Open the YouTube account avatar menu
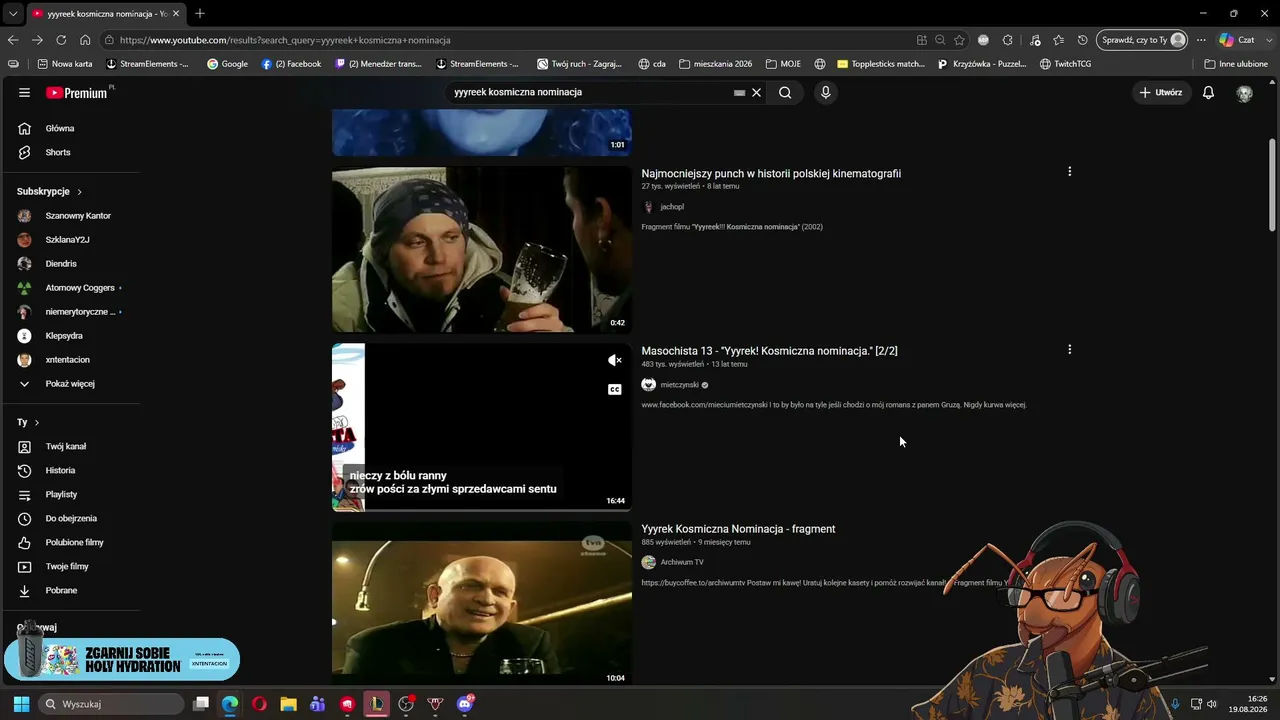The image size is (1280, 720). pyautogui.click(x=1244, y=93)
